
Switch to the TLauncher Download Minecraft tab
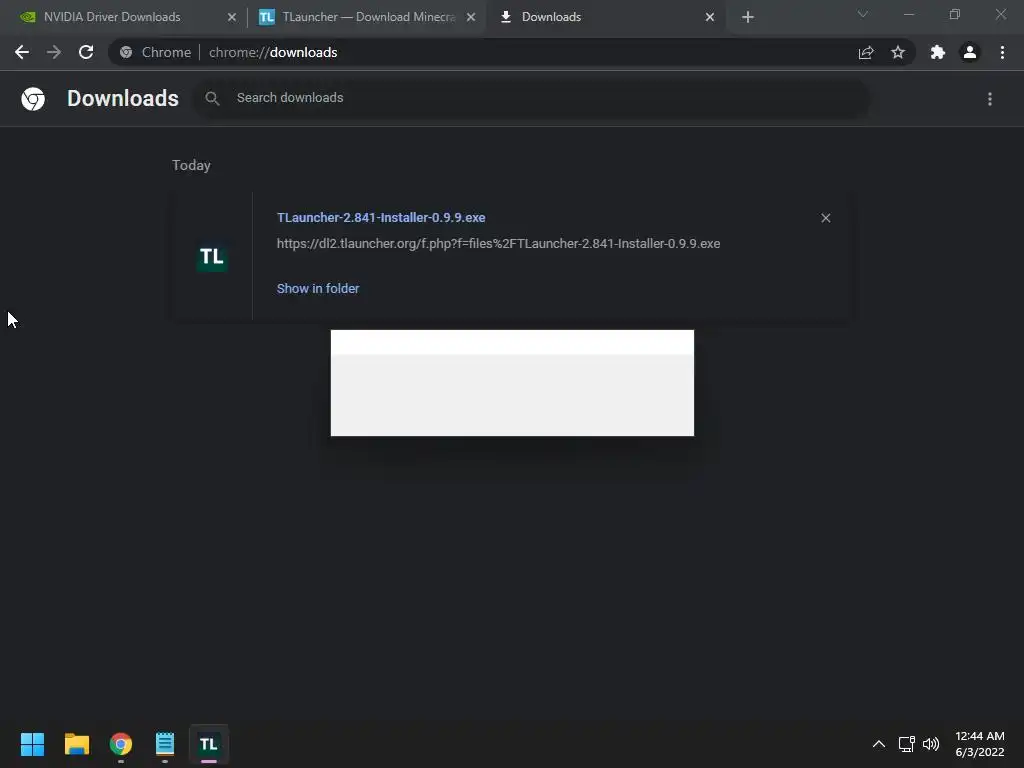tap(369, 17)
